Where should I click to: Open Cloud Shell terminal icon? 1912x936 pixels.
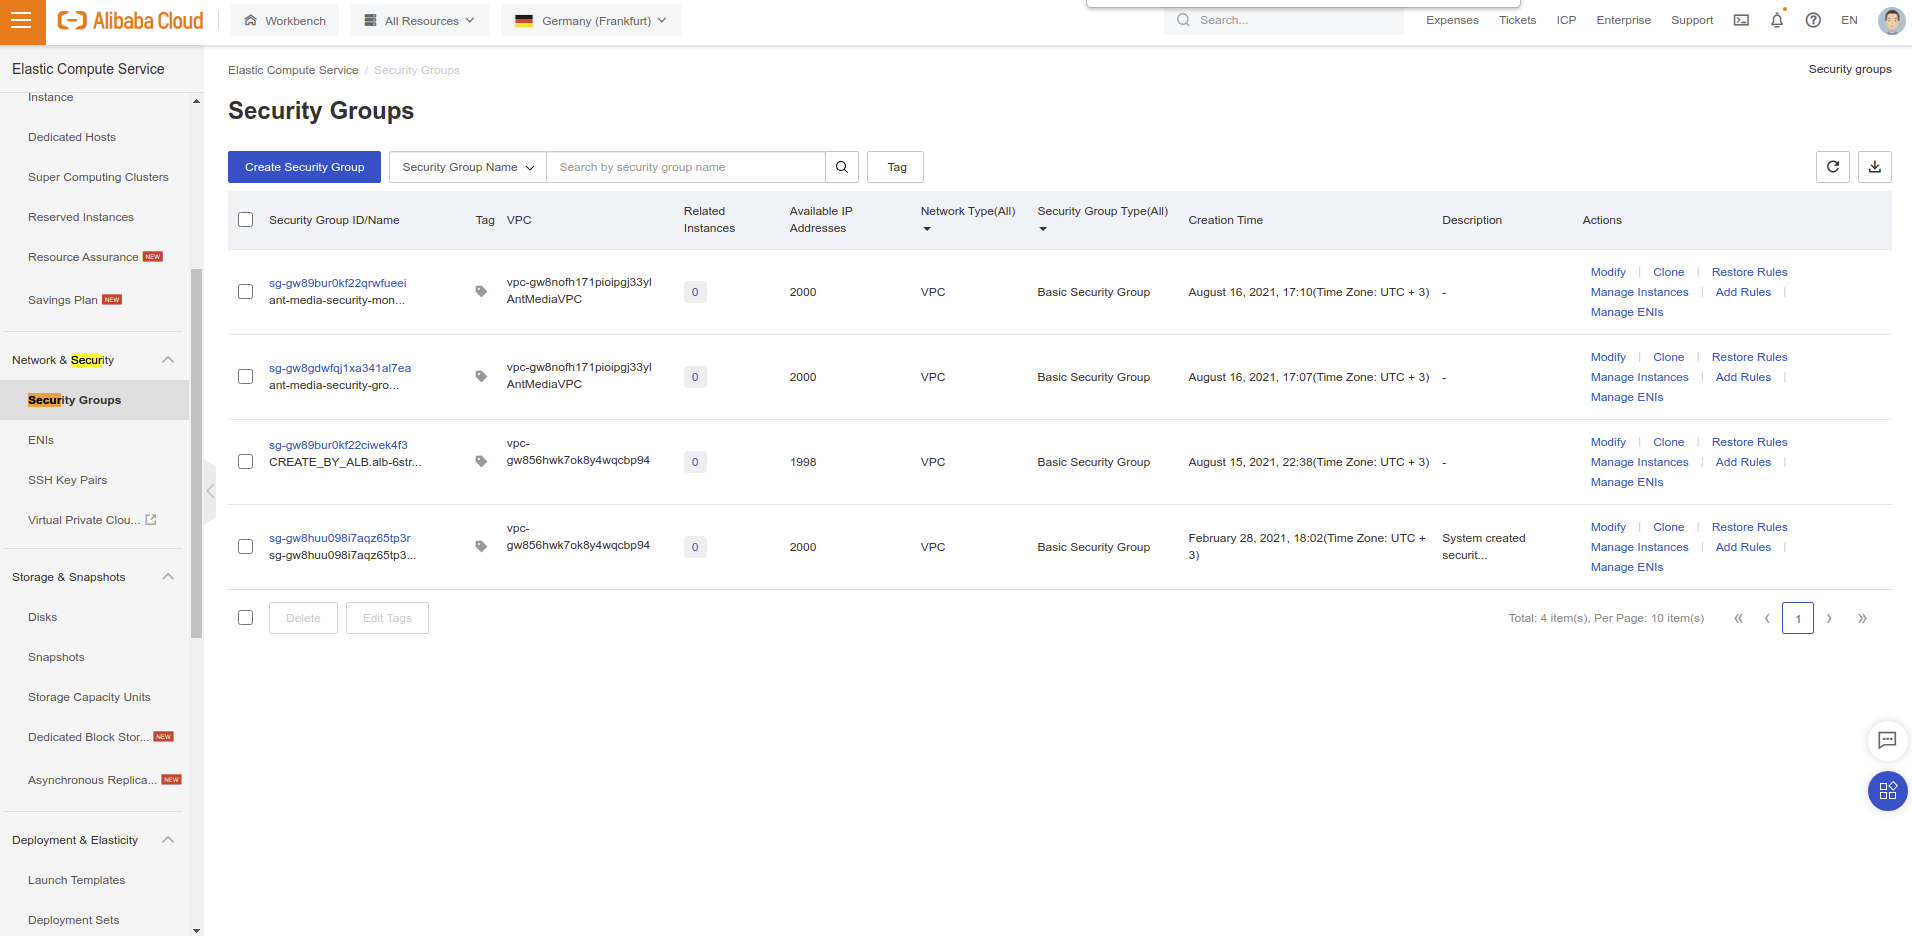point(1741,20)
